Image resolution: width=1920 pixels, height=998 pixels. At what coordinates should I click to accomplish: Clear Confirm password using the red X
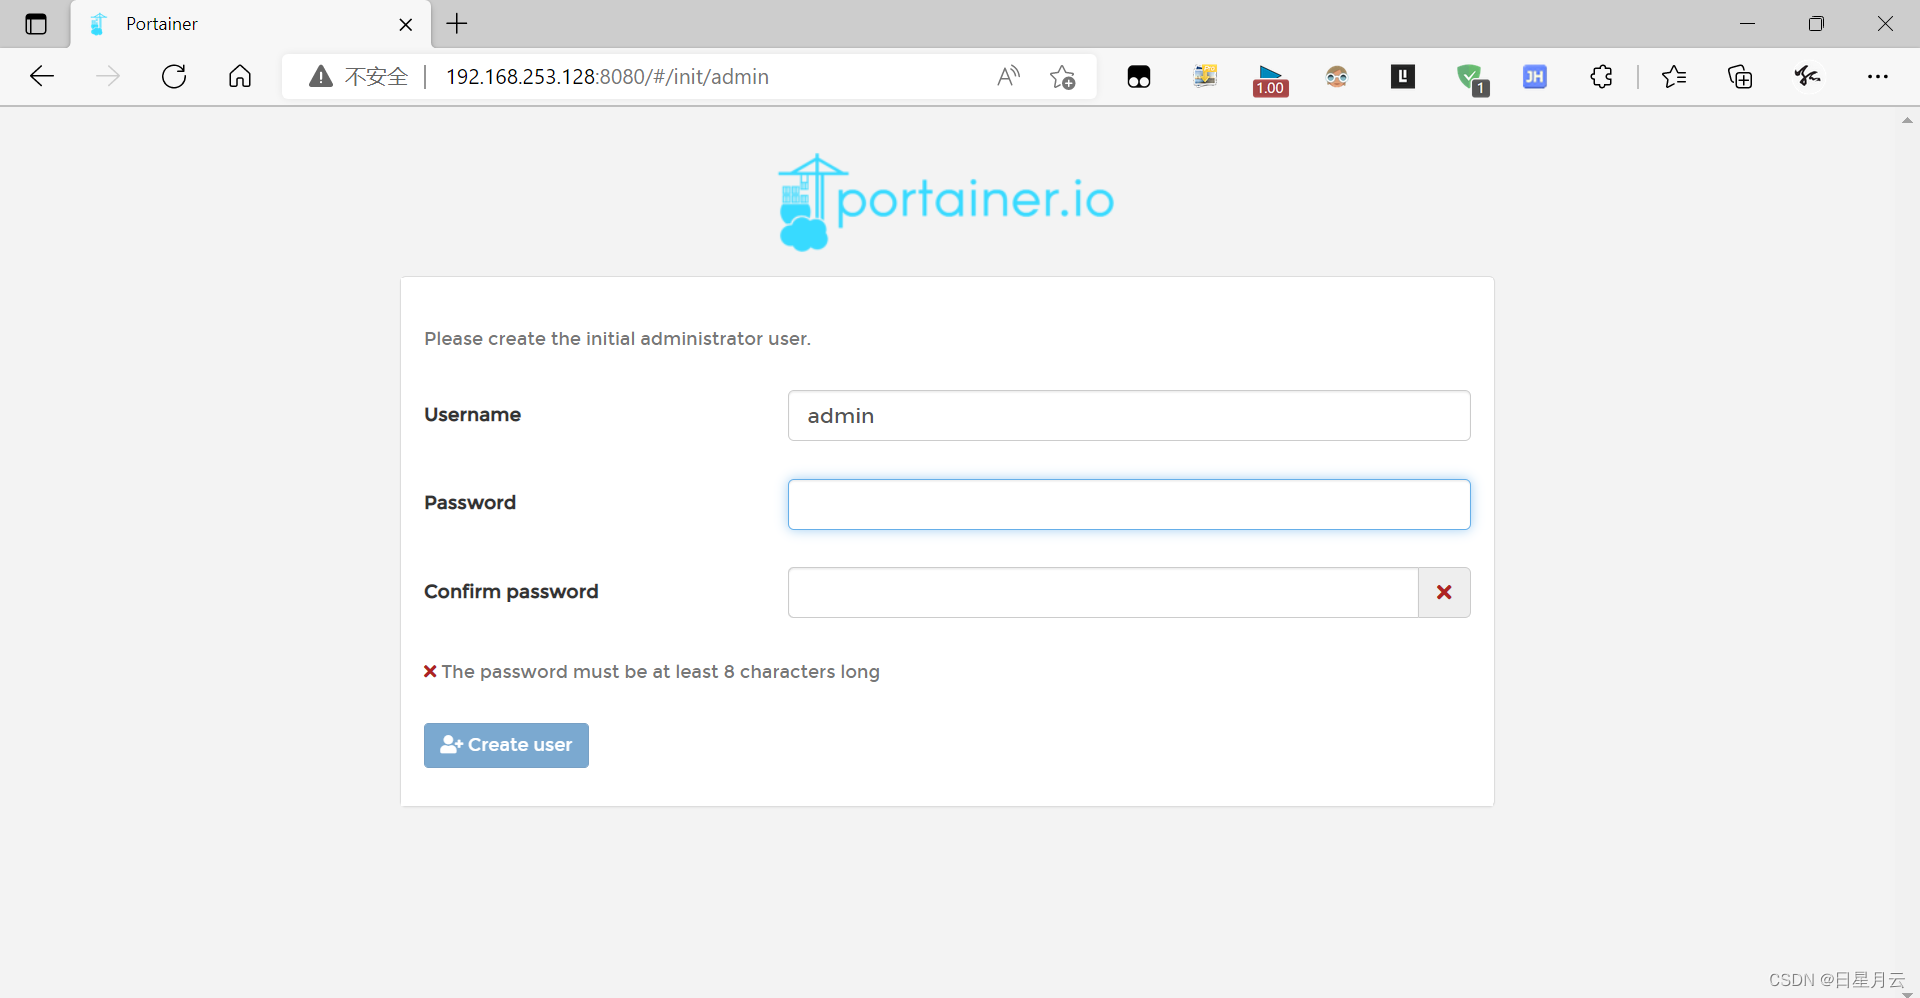point(1444,592)
